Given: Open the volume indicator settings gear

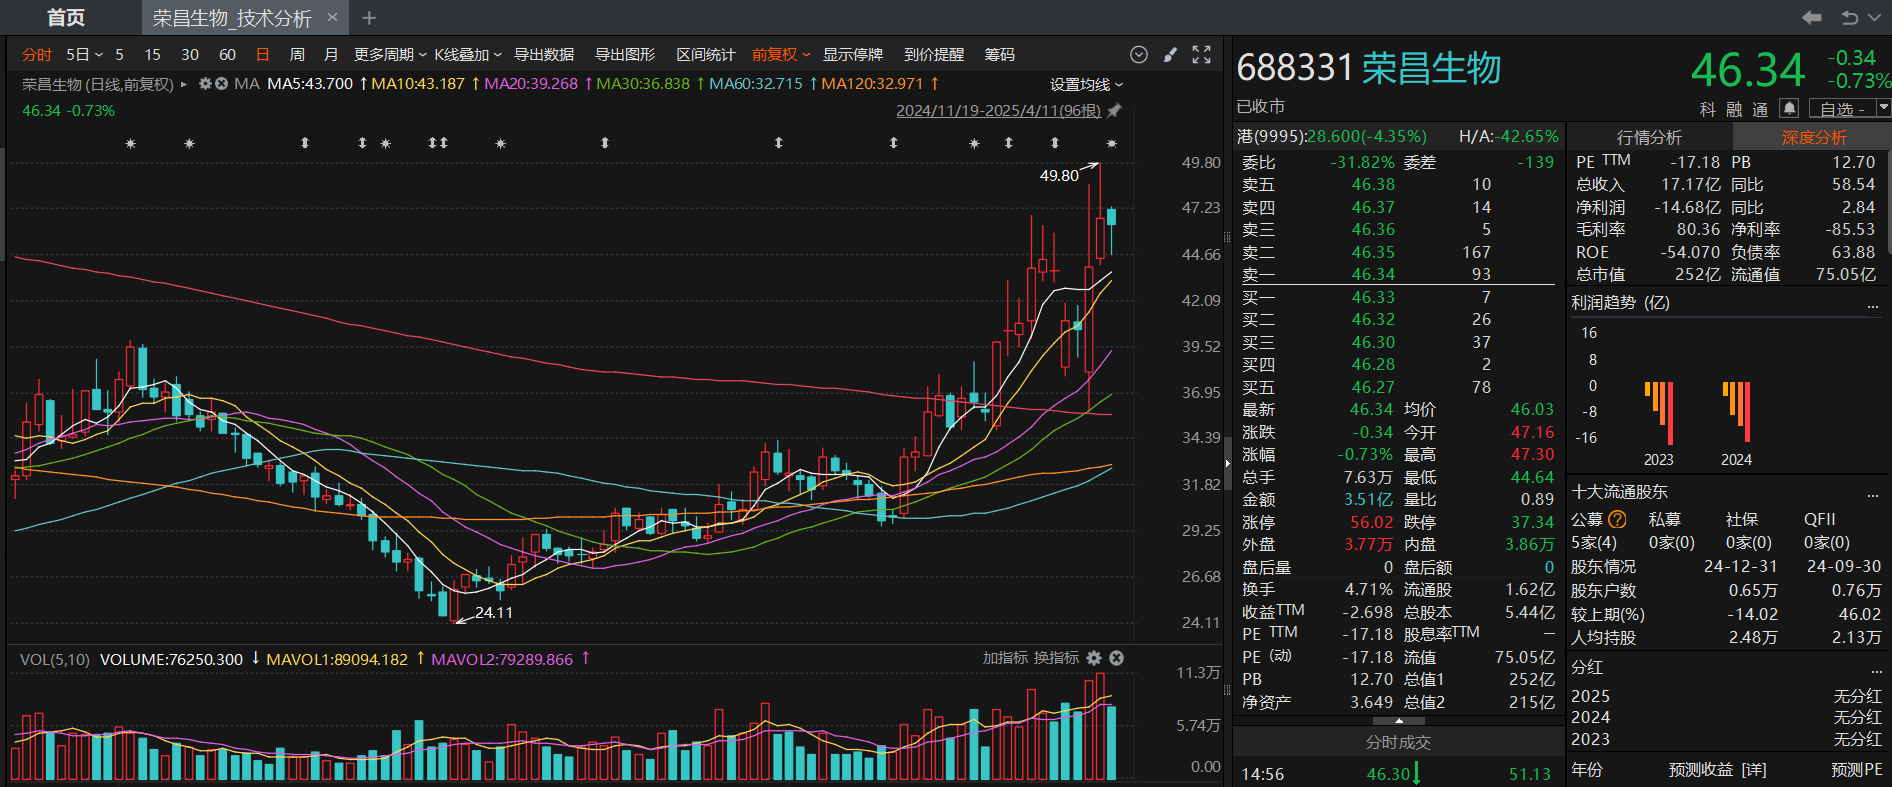Looking at the screenshot, I should tap(1094, 658).
